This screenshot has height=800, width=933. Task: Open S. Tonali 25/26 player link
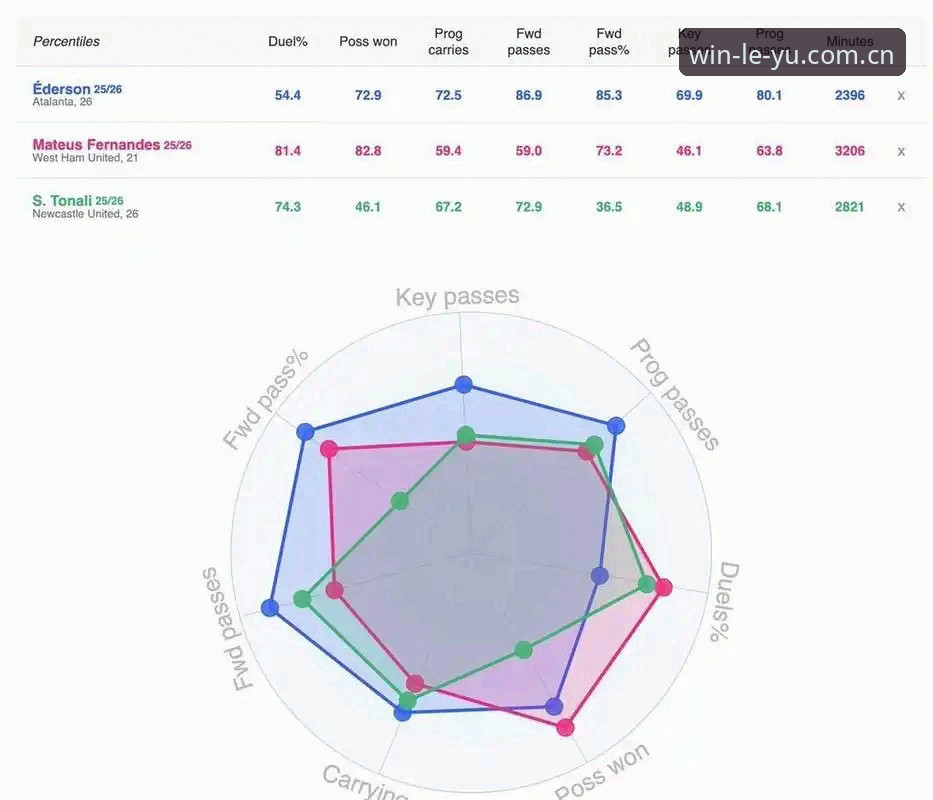tap(77, 201)
